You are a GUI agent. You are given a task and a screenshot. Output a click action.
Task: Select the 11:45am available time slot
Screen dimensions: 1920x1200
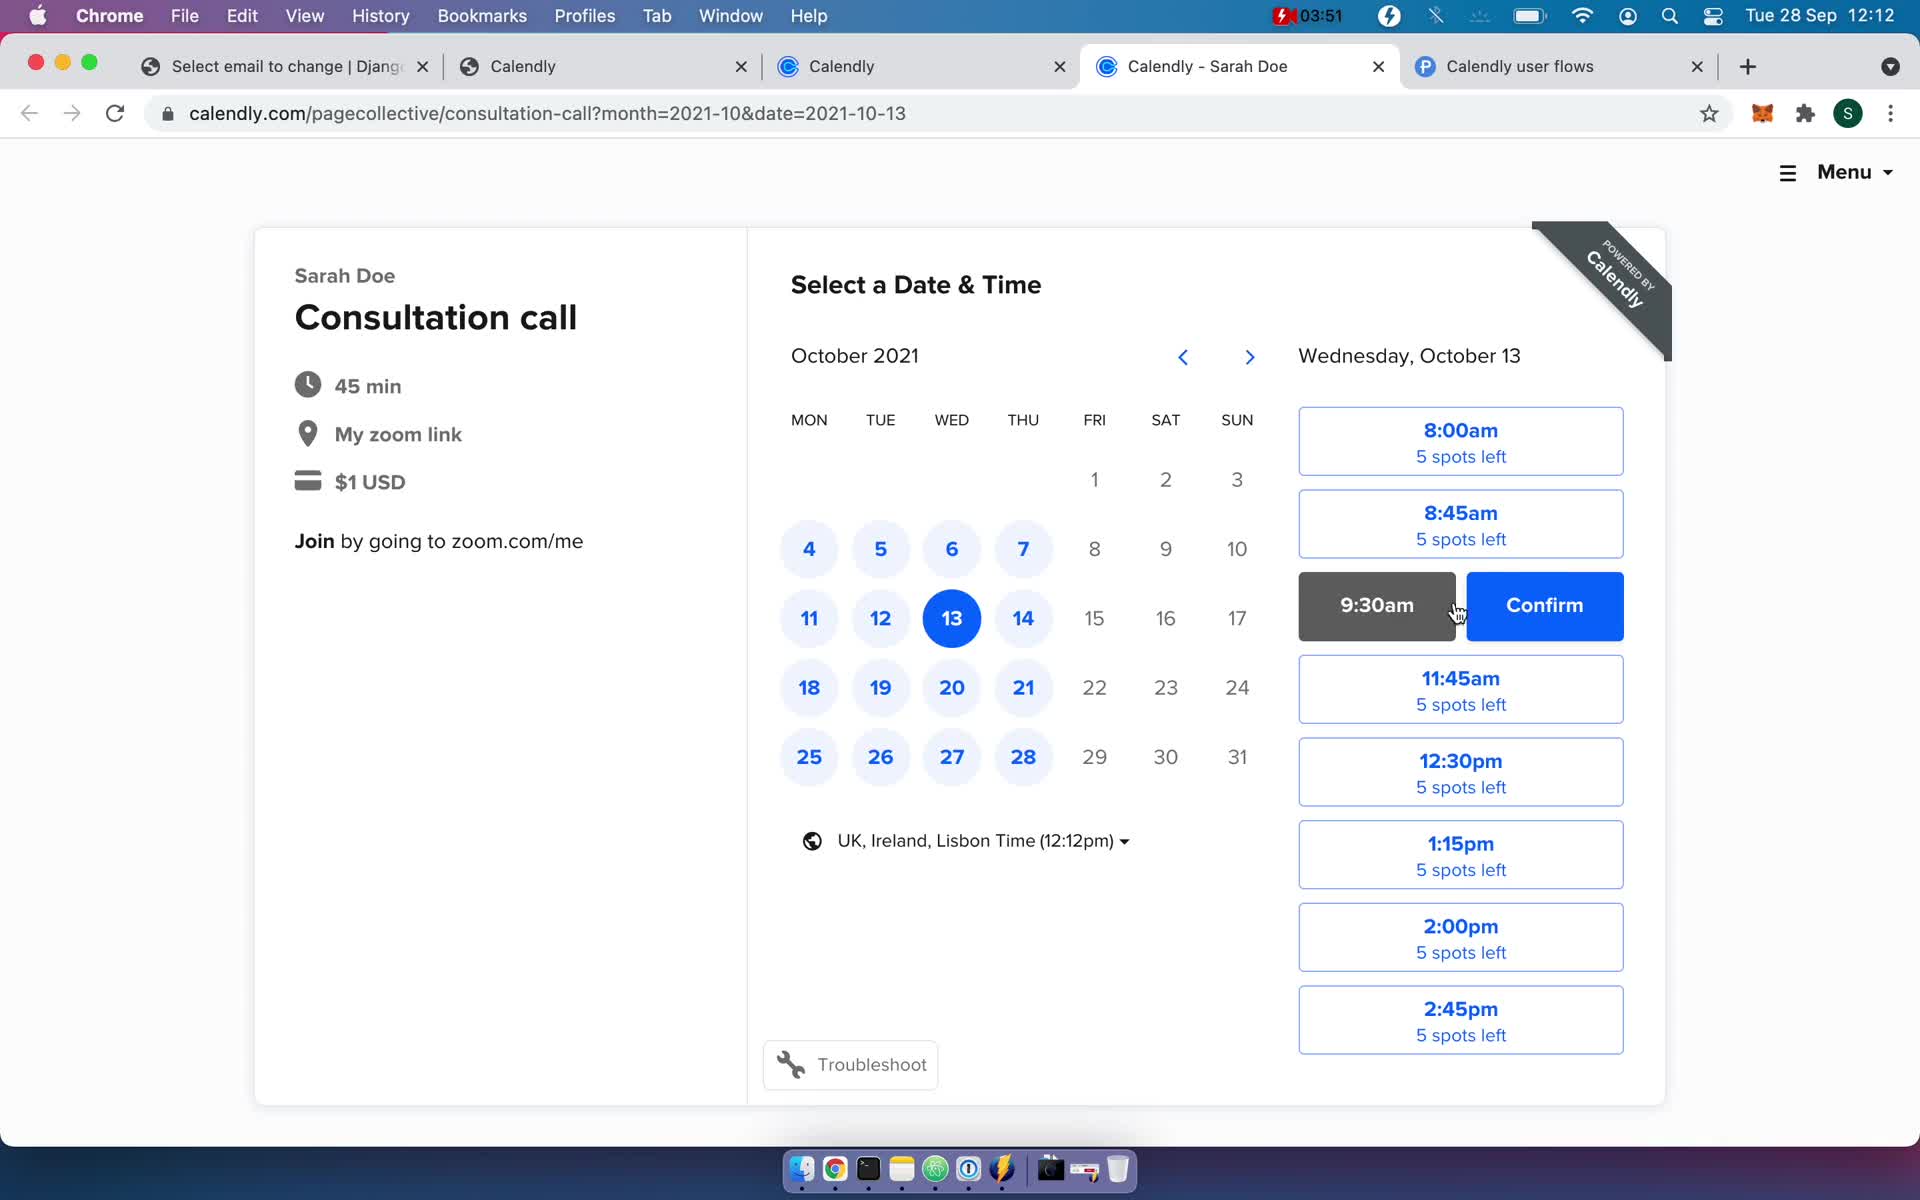(x=1460, y=690)
